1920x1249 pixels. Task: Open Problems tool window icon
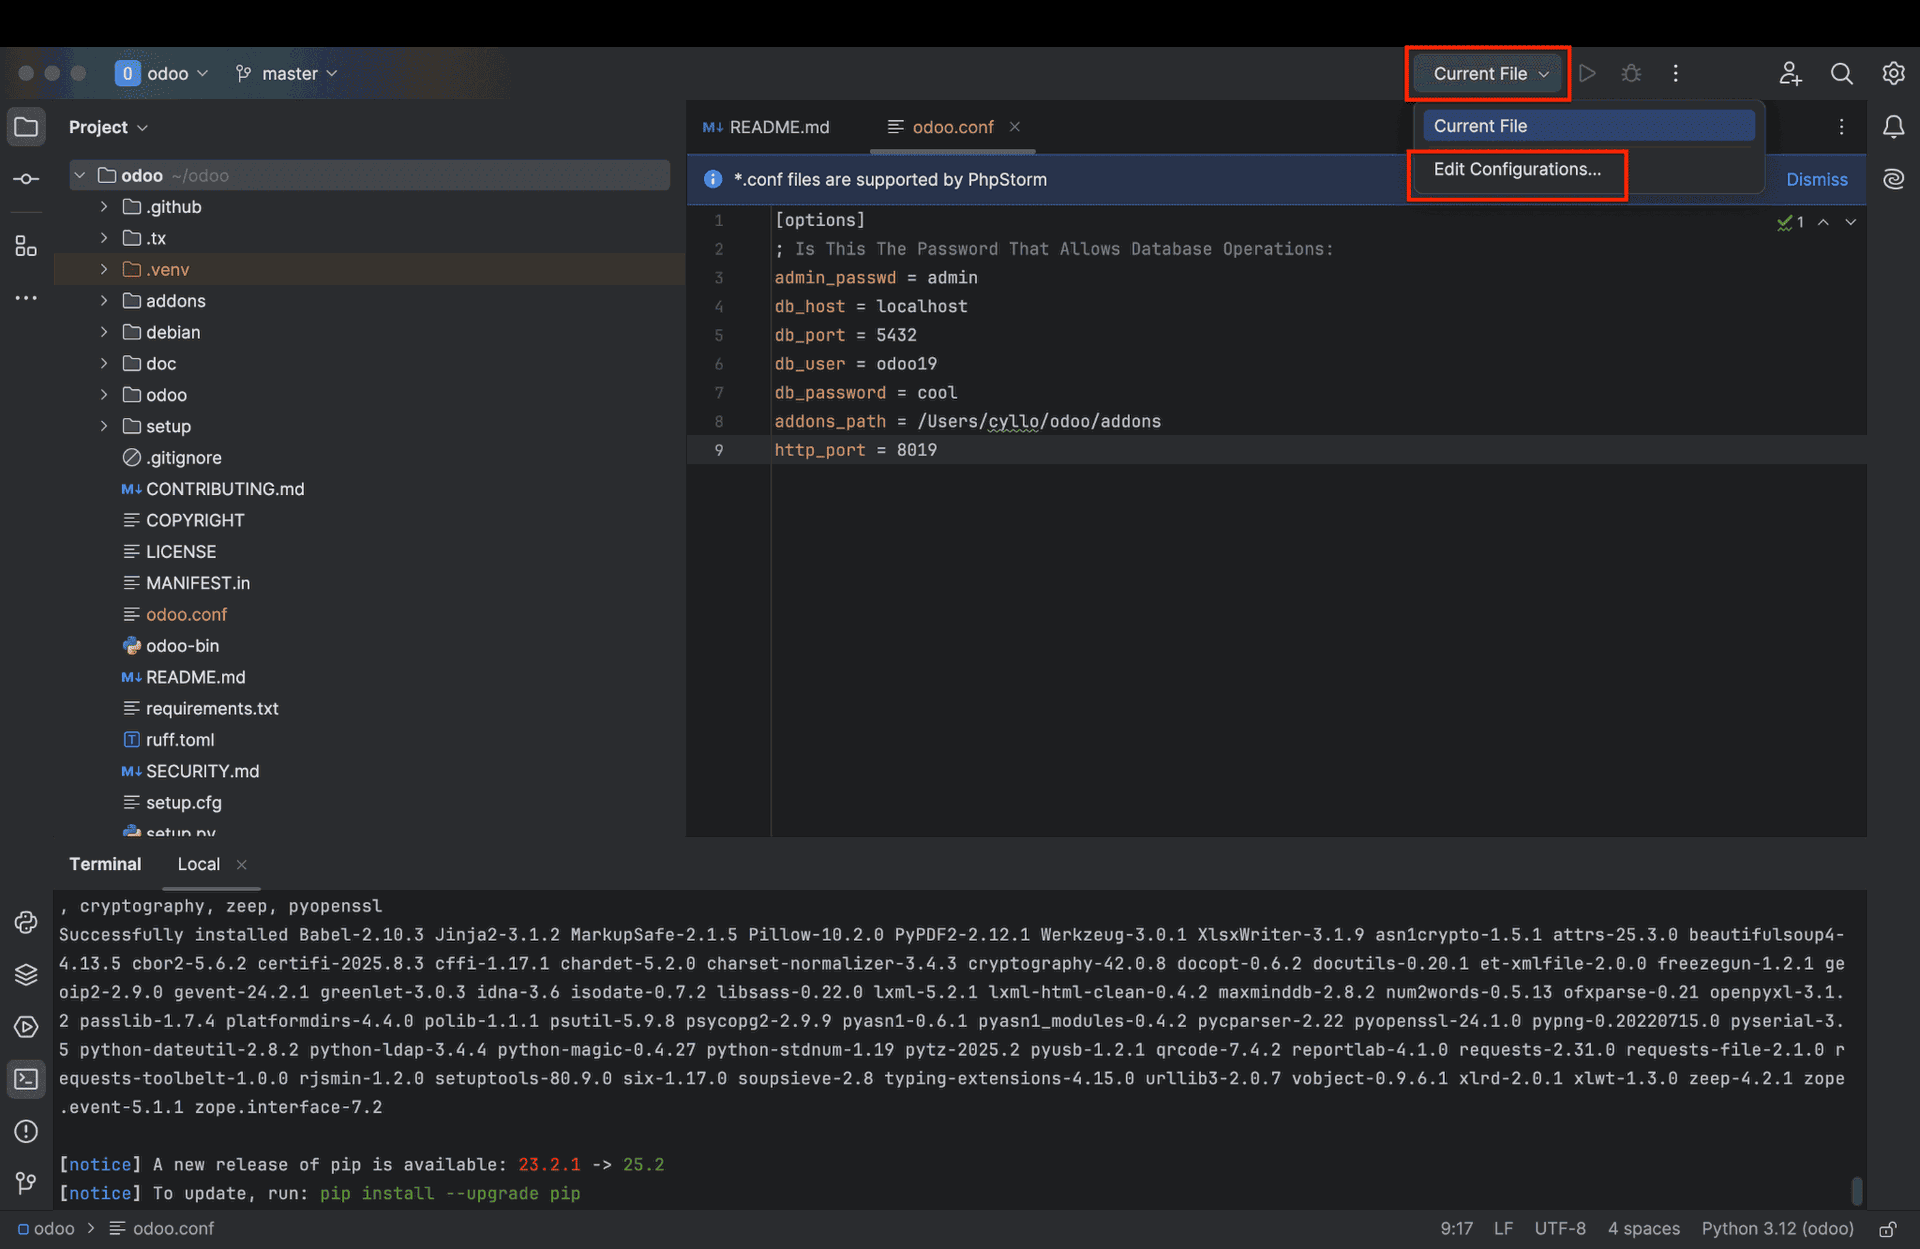(x=26, y=1131)
